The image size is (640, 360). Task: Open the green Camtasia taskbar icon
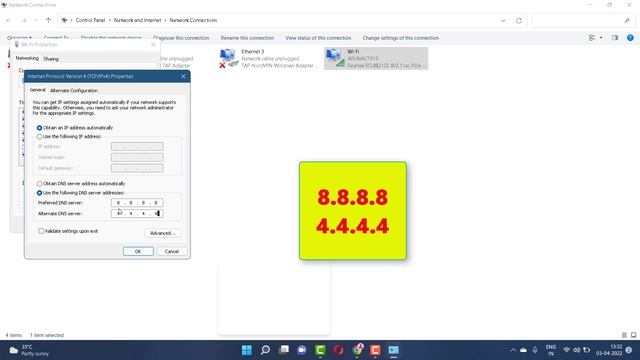pyautogui.click(x=320, y=350)
